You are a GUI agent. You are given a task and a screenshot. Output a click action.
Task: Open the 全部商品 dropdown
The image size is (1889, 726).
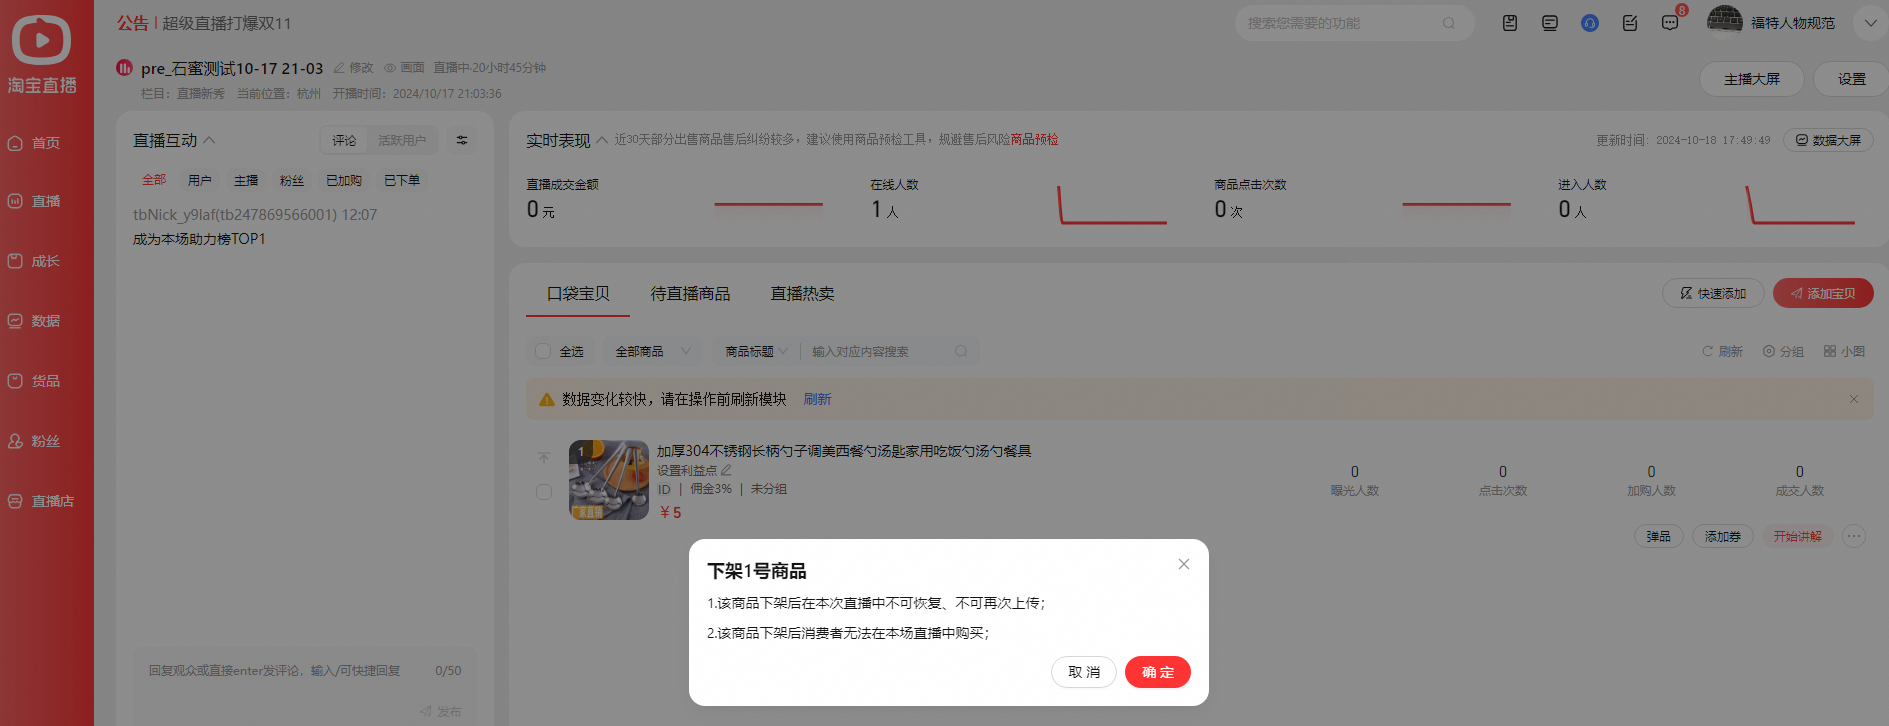click(x=653, y=351)
